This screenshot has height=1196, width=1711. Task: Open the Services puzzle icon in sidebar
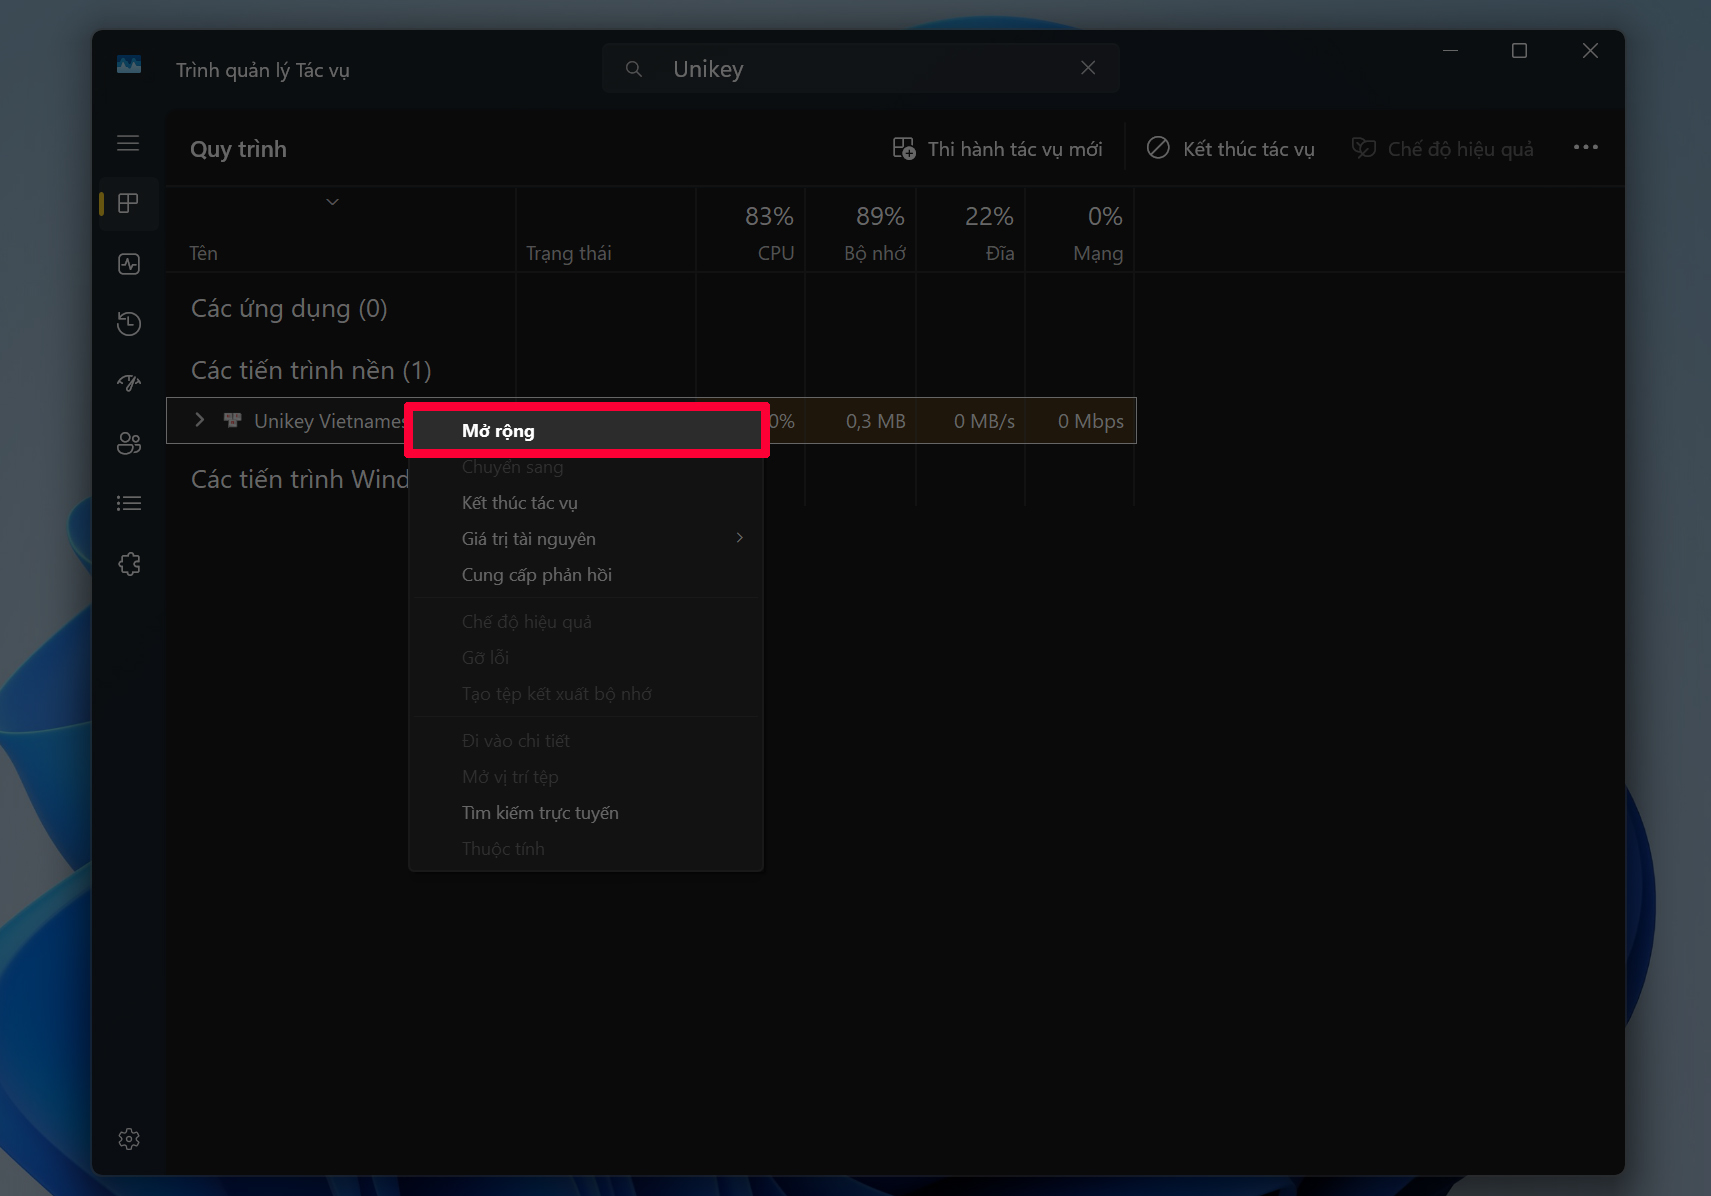[x=128, y=564]
